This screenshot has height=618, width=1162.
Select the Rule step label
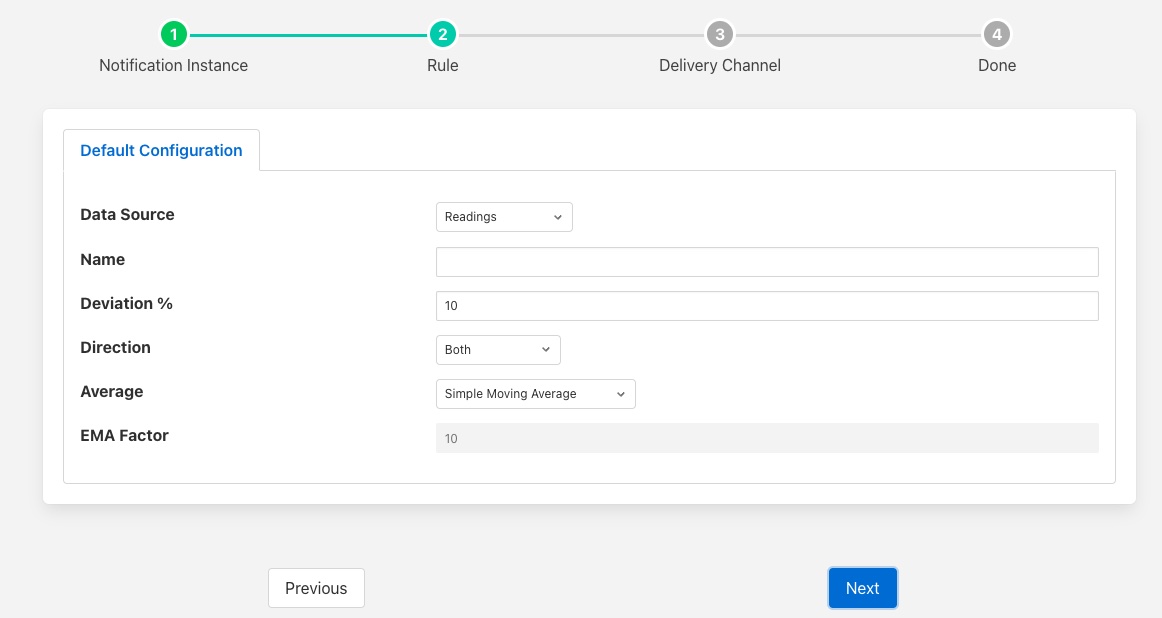click(442, 65)
